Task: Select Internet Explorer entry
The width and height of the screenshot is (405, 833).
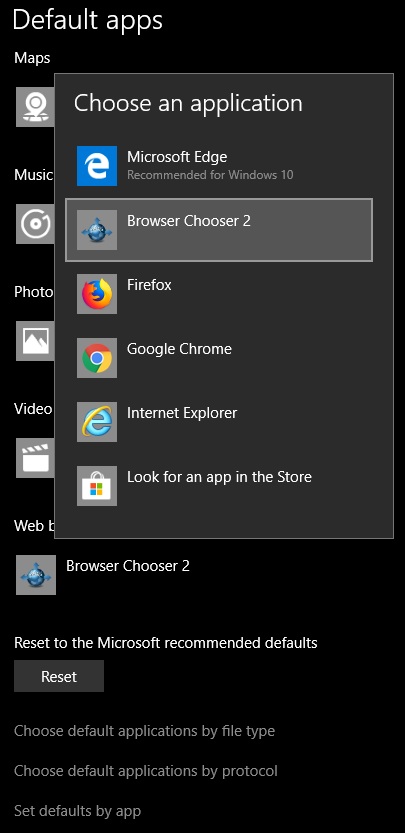Action: tap(219, 422)
